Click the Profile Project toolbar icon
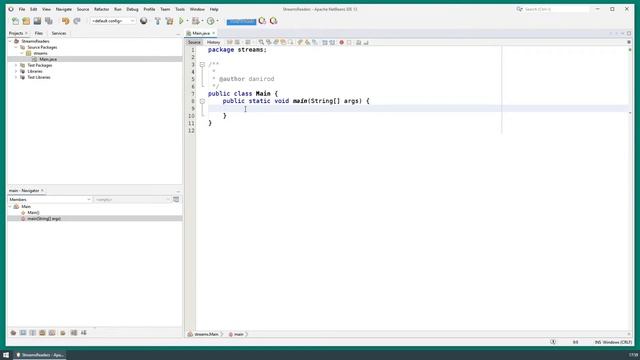Image resolution: width=640 pixels, height=360 pixels. click(x=211, y=21)
